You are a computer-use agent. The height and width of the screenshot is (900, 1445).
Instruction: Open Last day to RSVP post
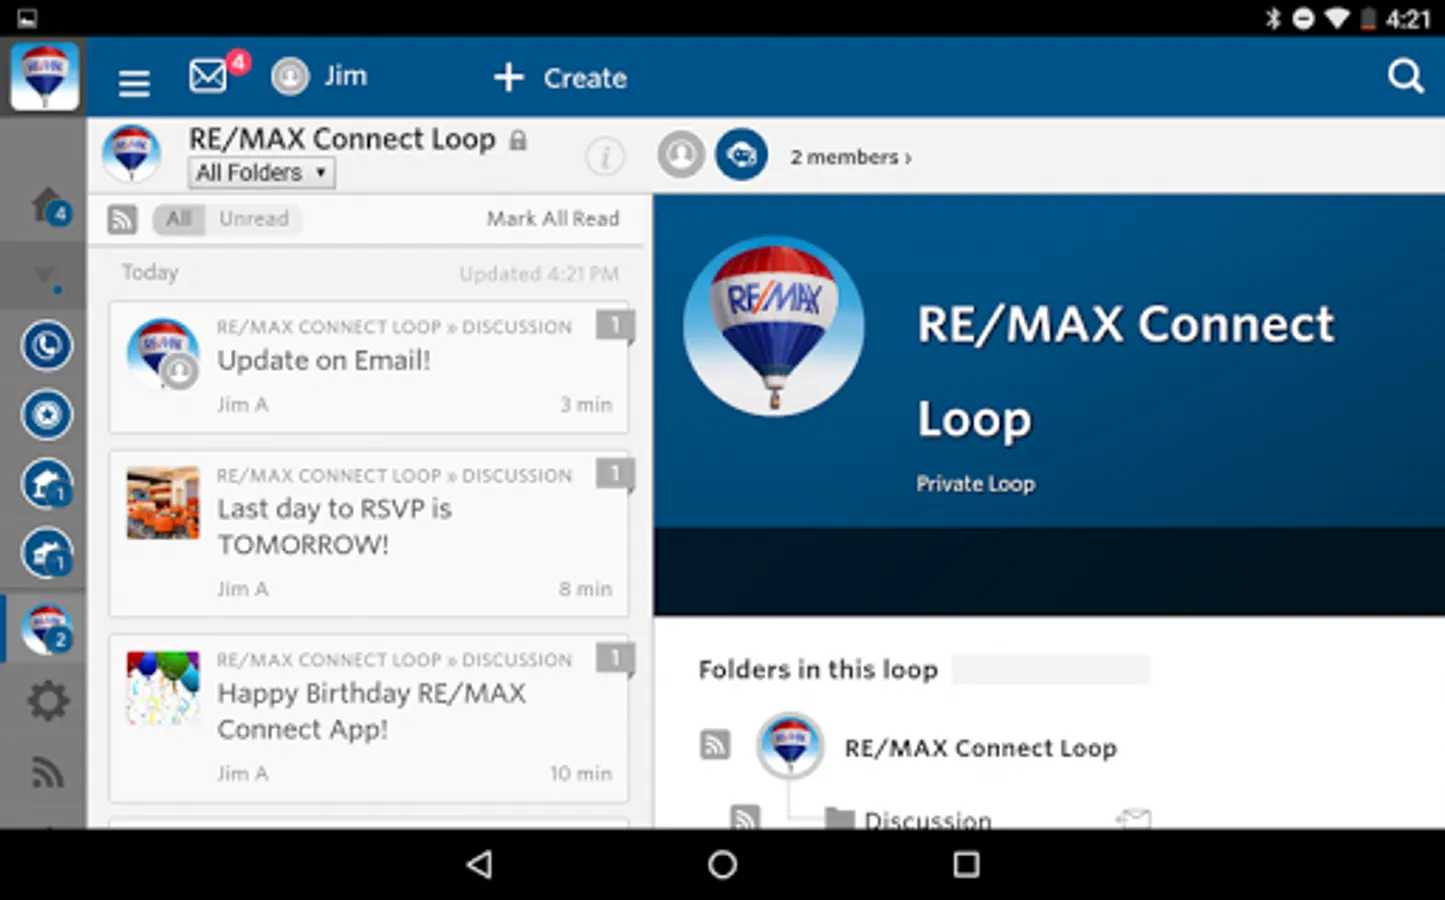(369, 533)
